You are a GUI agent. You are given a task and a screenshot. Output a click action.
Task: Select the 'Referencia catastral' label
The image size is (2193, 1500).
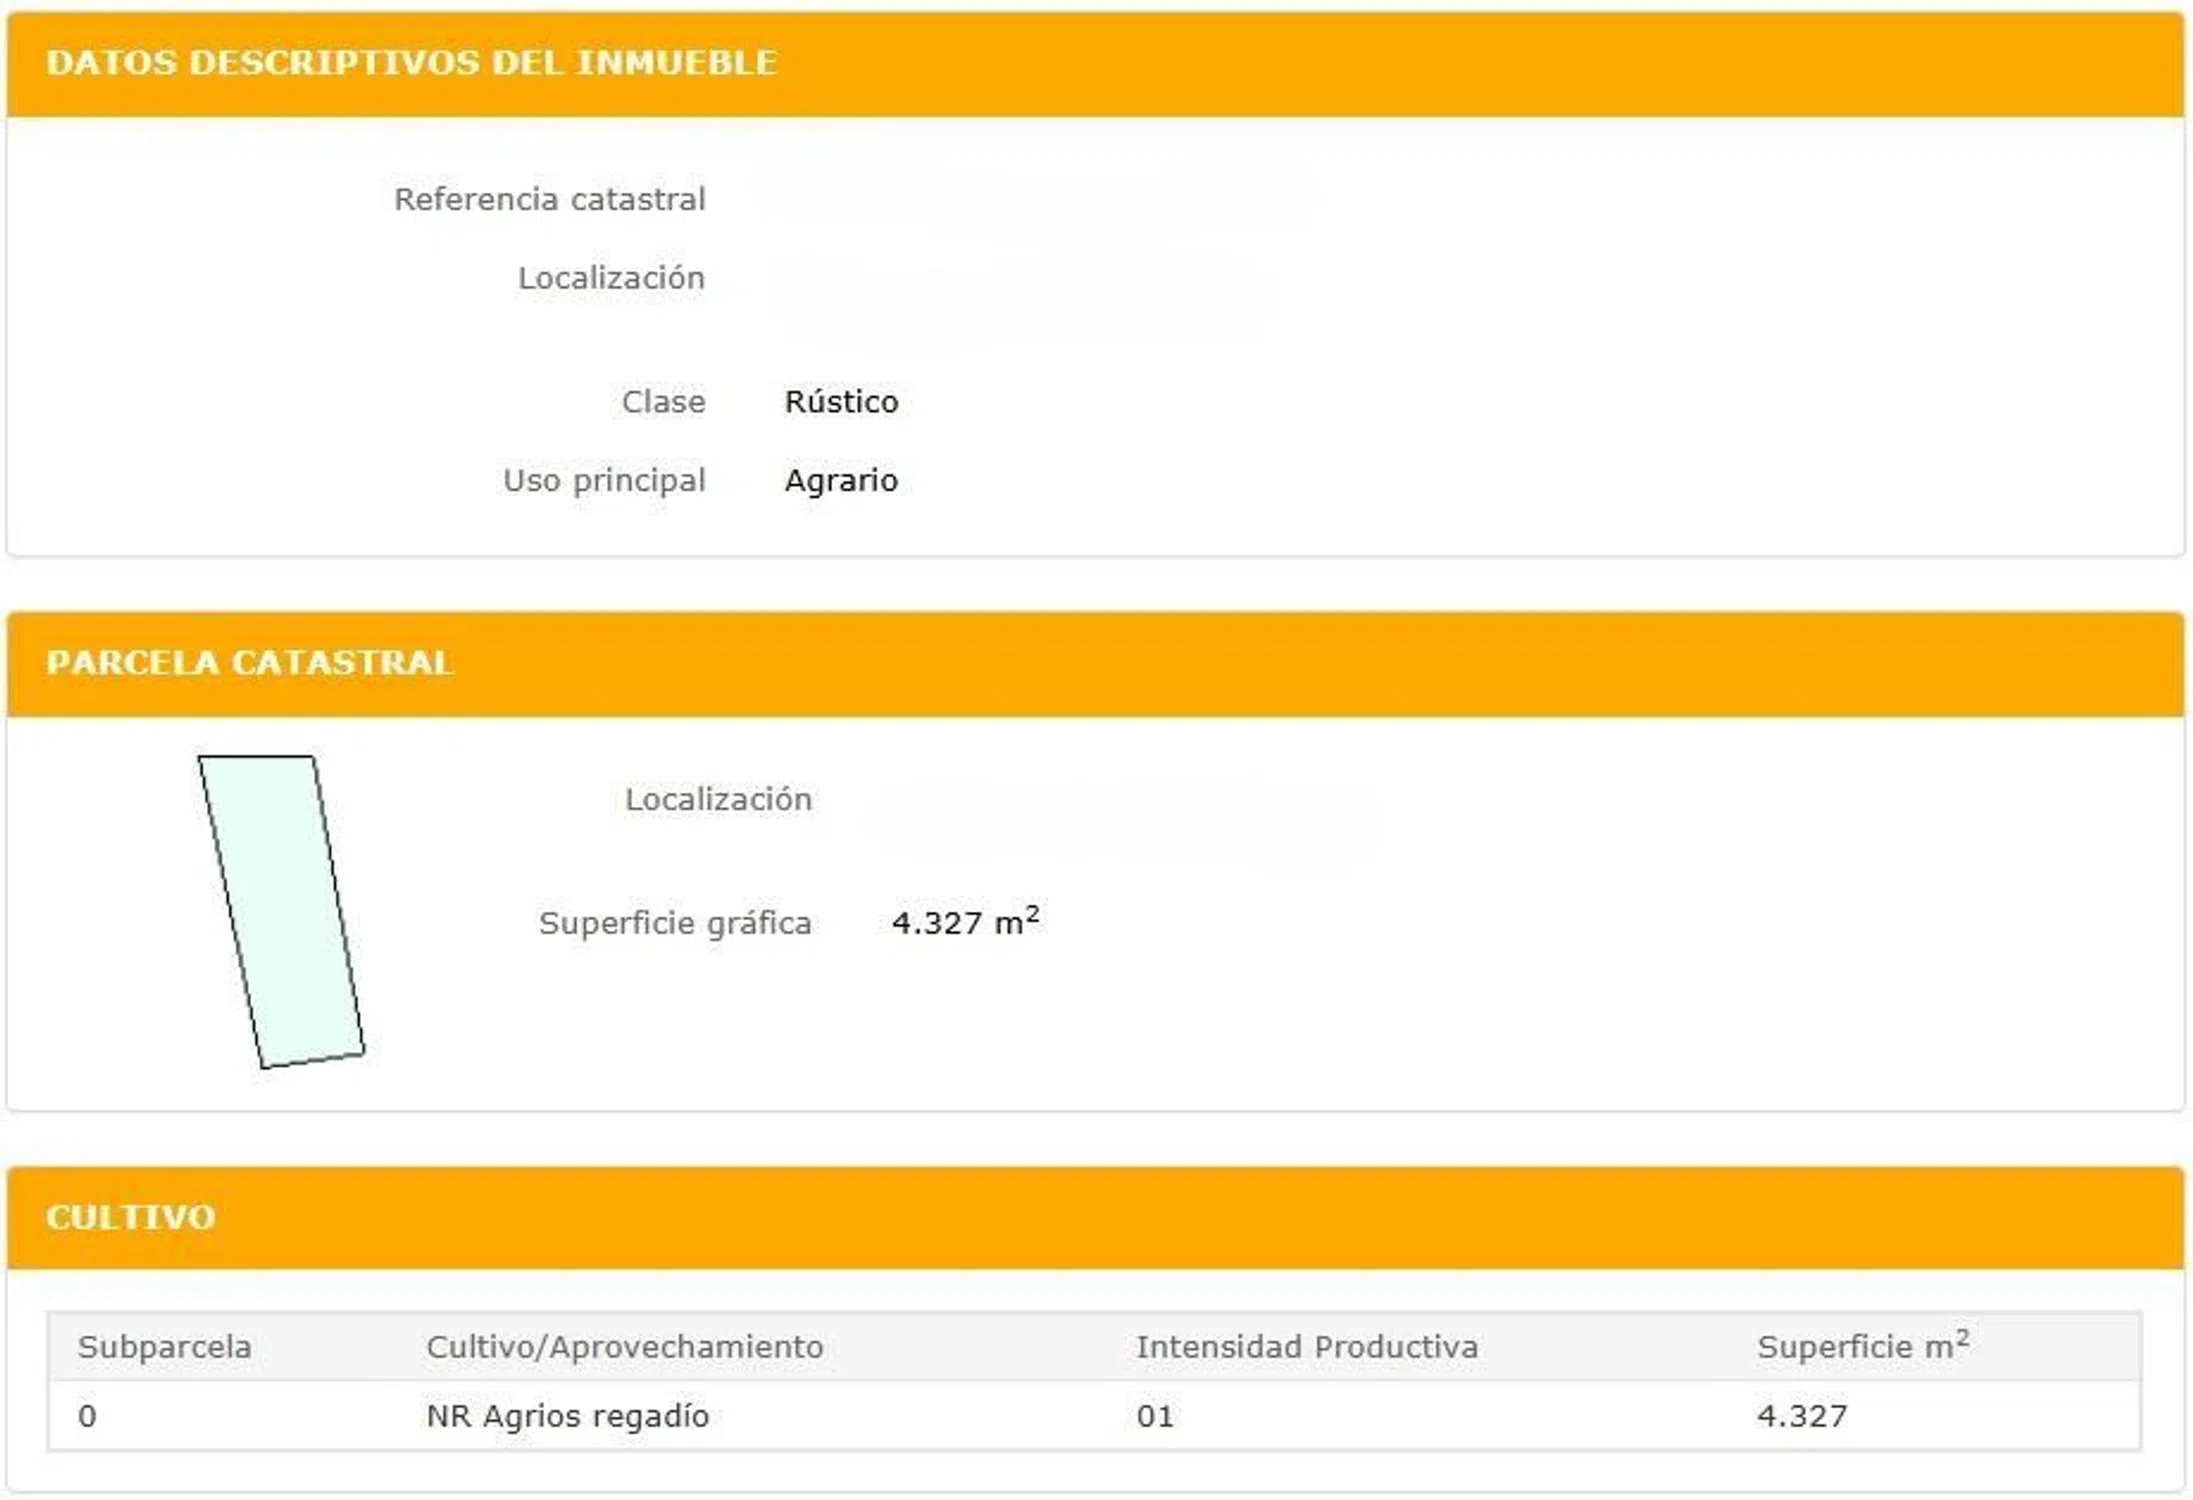coord(549,199)
